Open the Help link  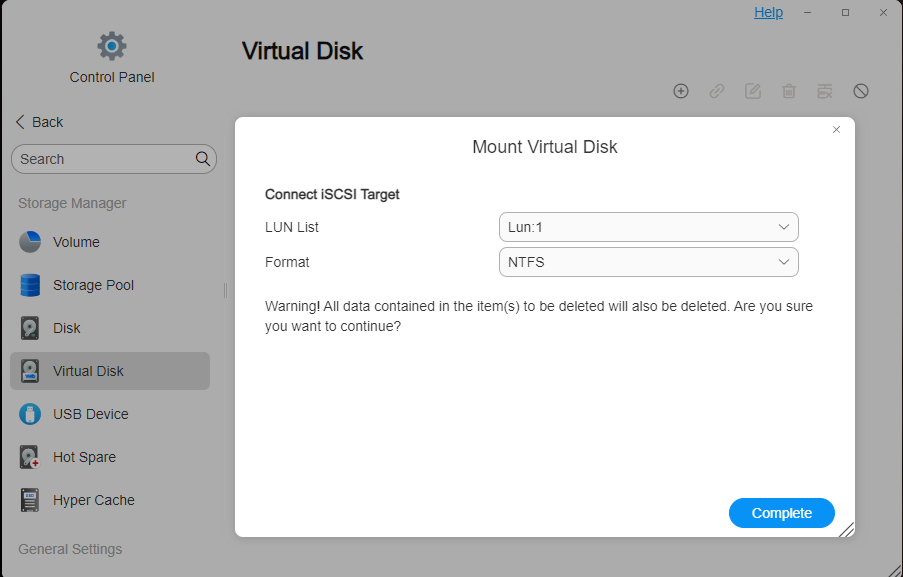tap(768, 12)
